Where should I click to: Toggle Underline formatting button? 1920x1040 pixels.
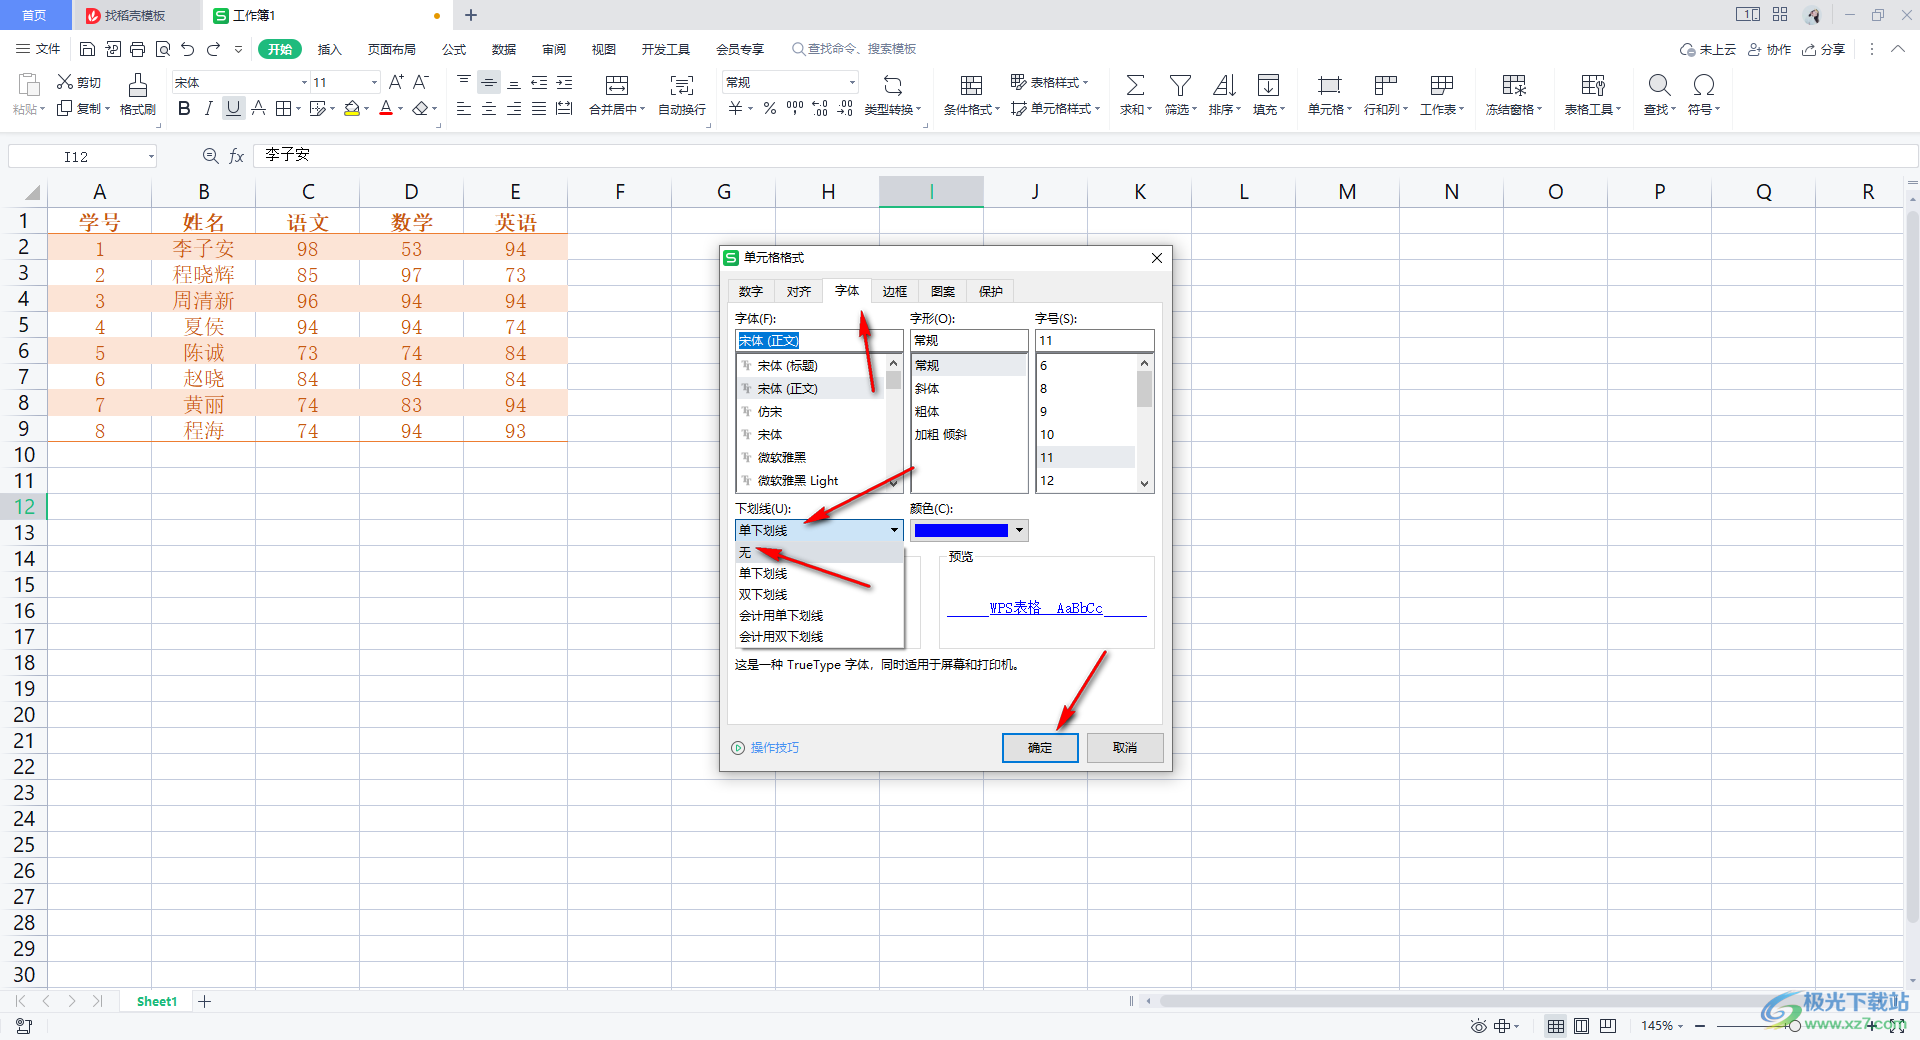(233, 108)
